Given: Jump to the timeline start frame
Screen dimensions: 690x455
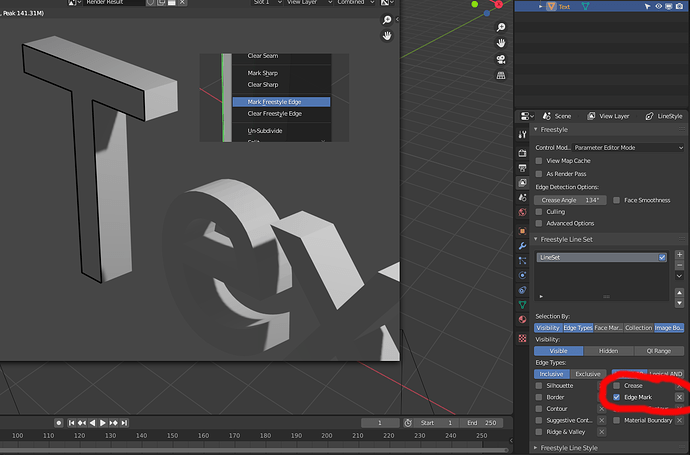Looking at the screenshot, I should [71, 423].
